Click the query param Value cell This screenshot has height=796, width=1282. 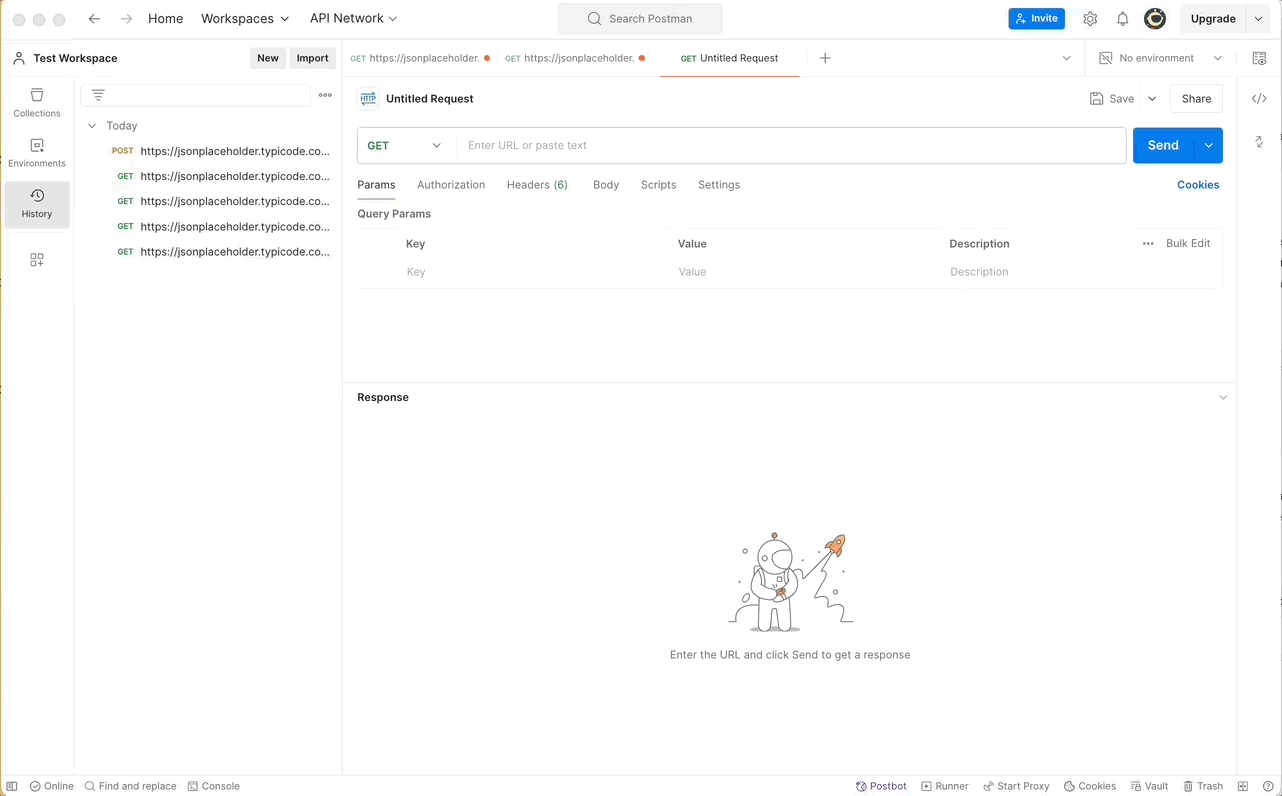pyautogui.click(x=806, y=272)
